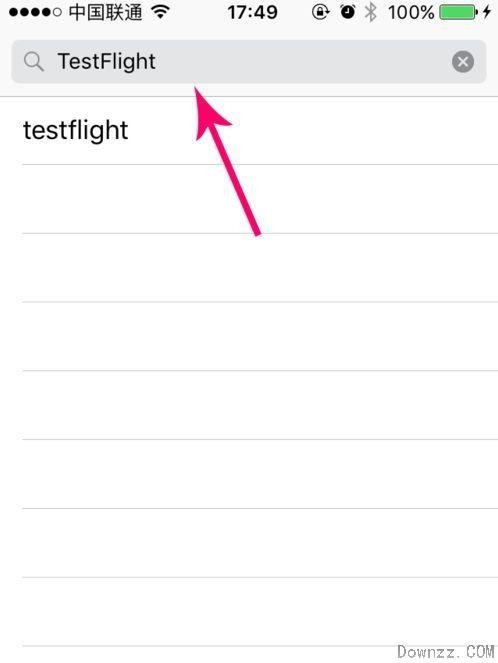Tap the charging lightning bolt icon
This screenshot has height=663, width=498.
coord(487,12)
